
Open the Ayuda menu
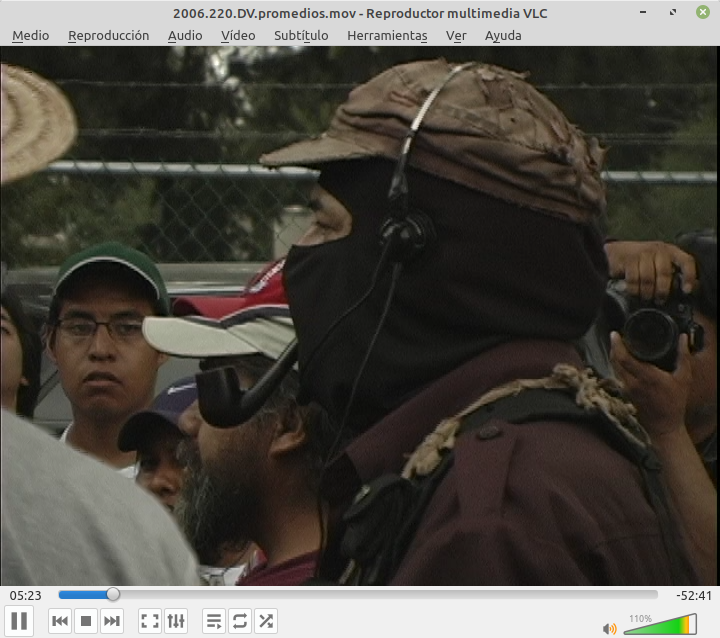click(x=503, y=35)
